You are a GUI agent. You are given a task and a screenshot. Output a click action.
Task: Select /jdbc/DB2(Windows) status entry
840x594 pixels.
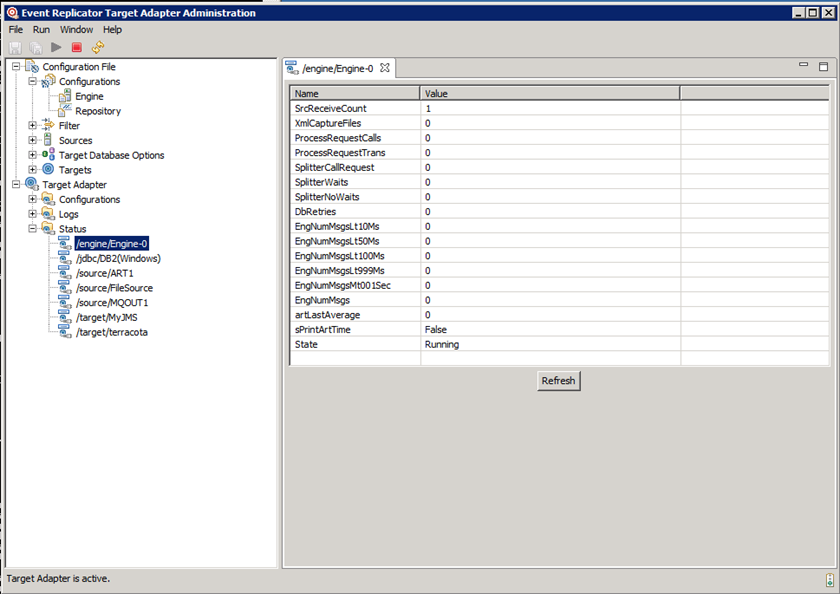click(117, 258)
